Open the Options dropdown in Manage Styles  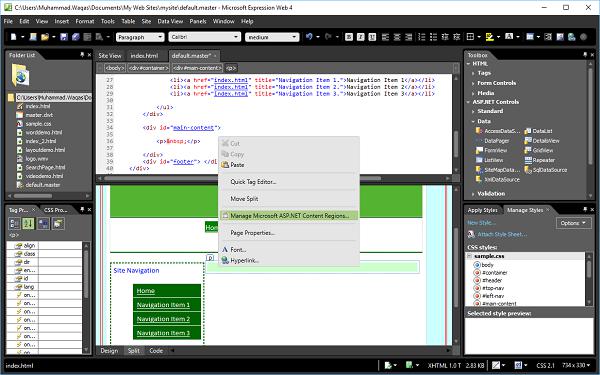click(x=573, y=223)
